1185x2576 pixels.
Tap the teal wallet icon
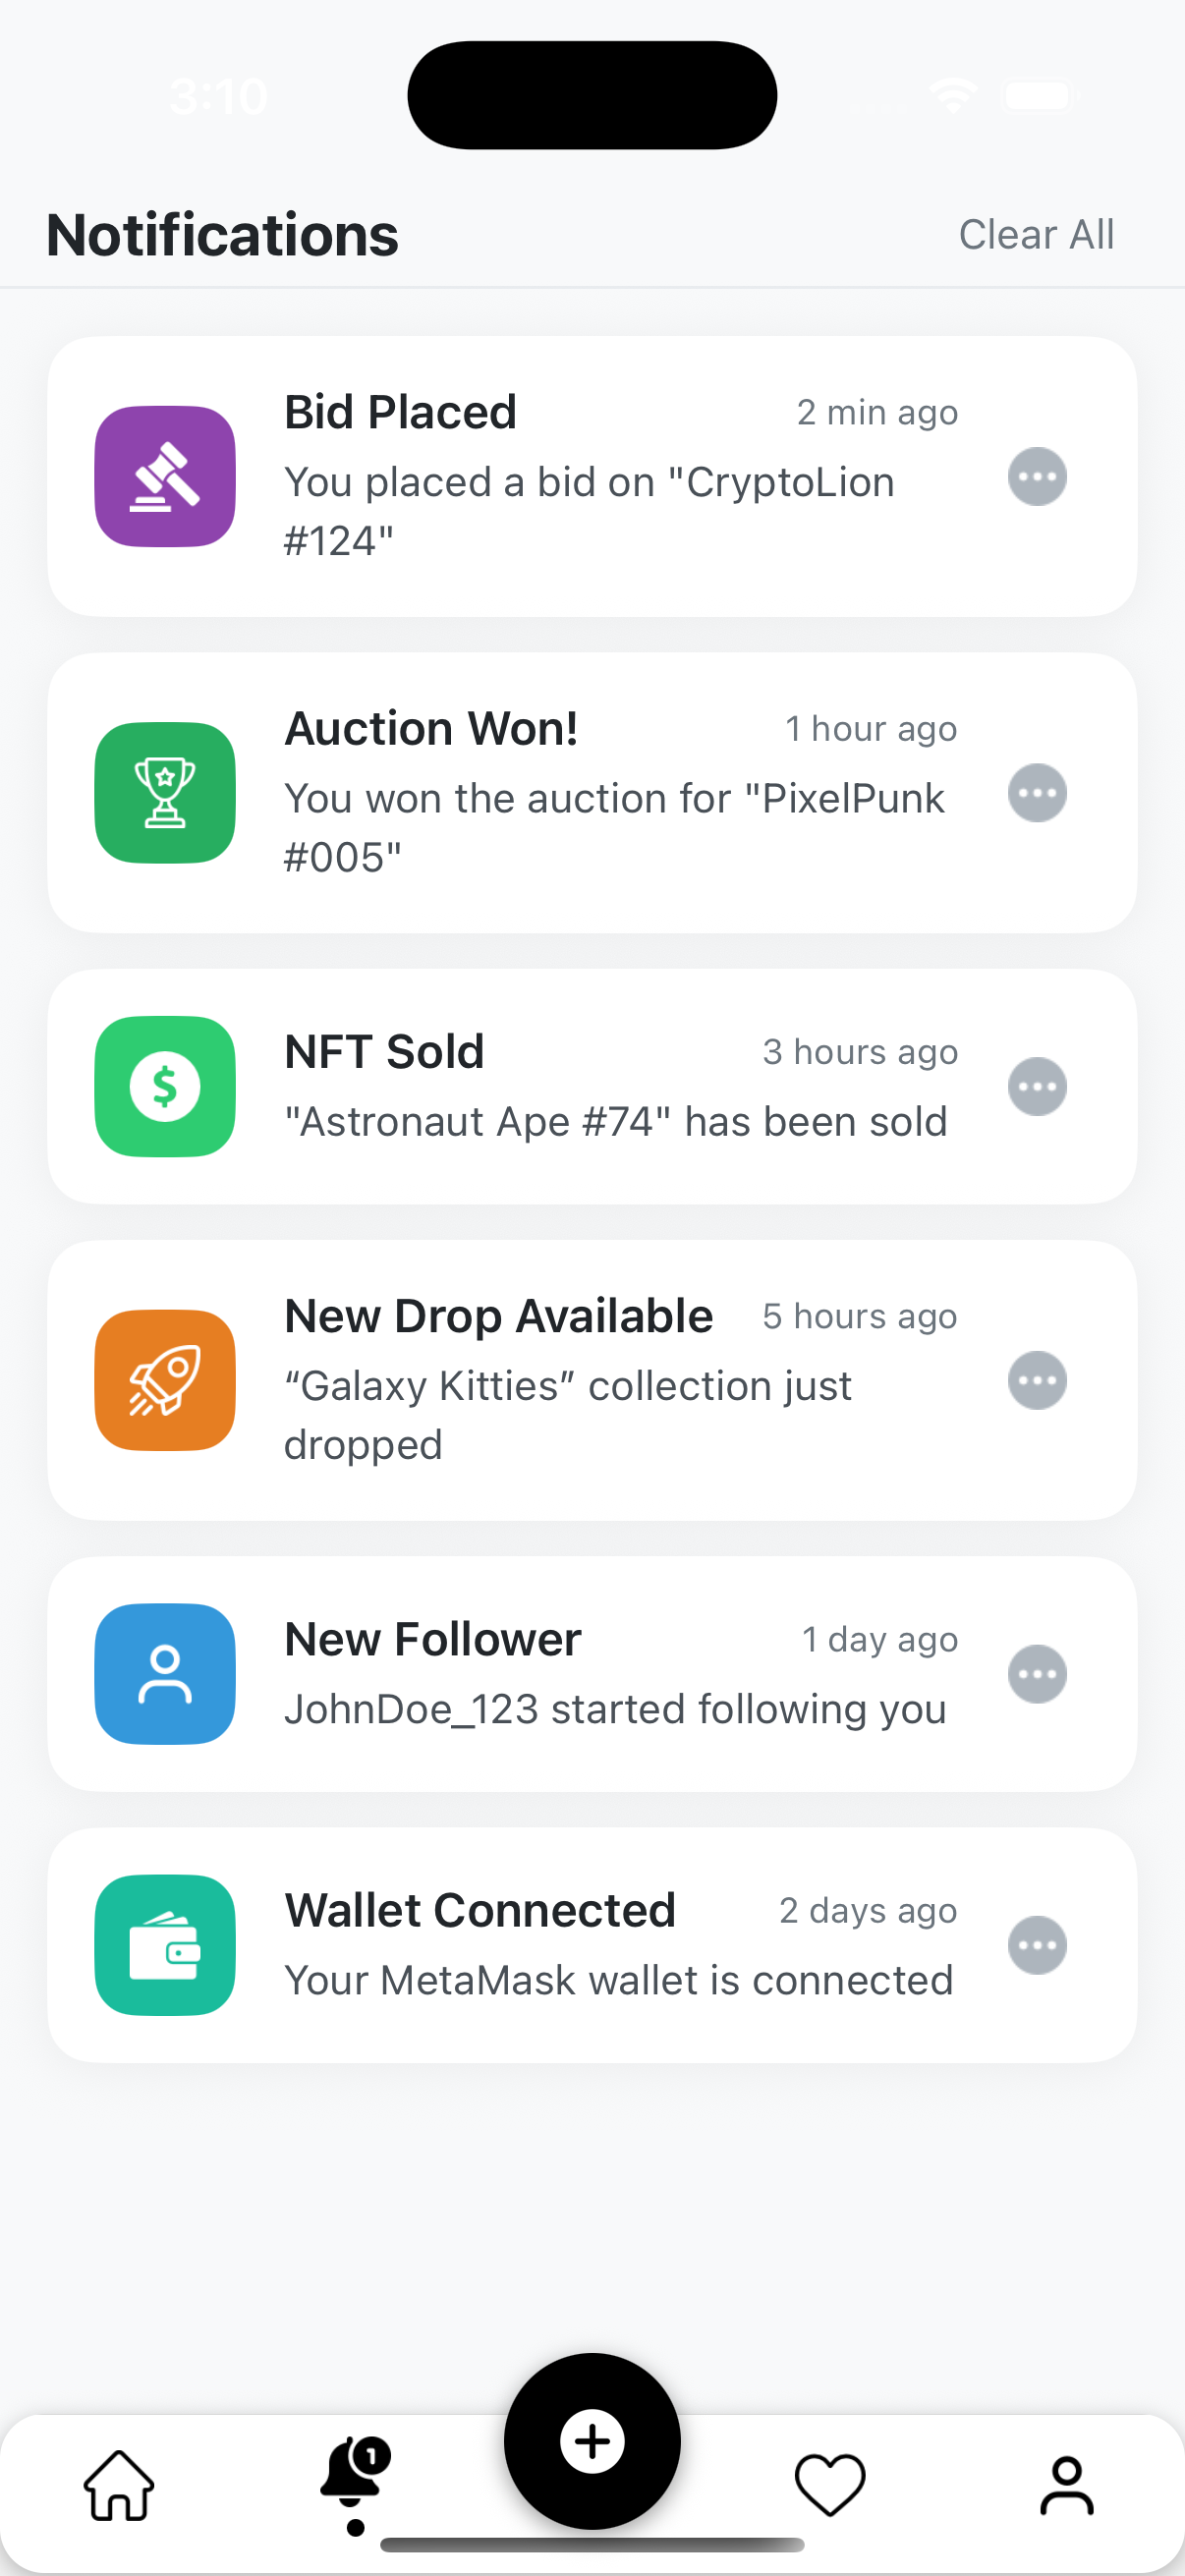point(165,1944)
